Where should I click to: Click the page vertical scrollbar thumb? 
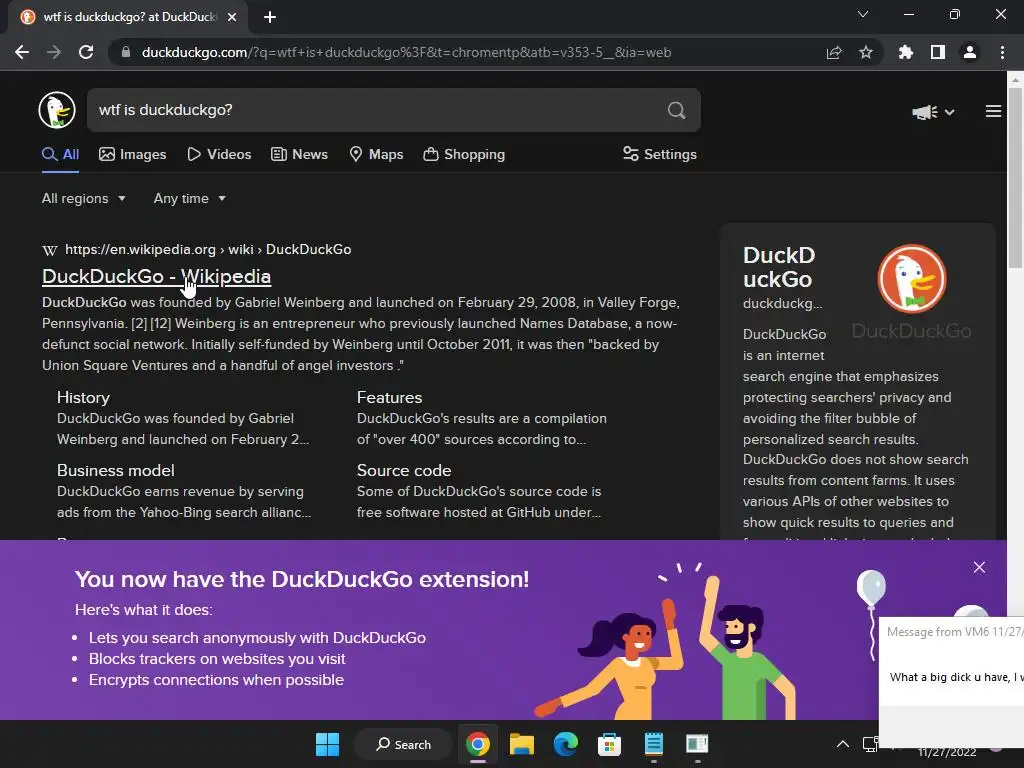(1015, 178)
